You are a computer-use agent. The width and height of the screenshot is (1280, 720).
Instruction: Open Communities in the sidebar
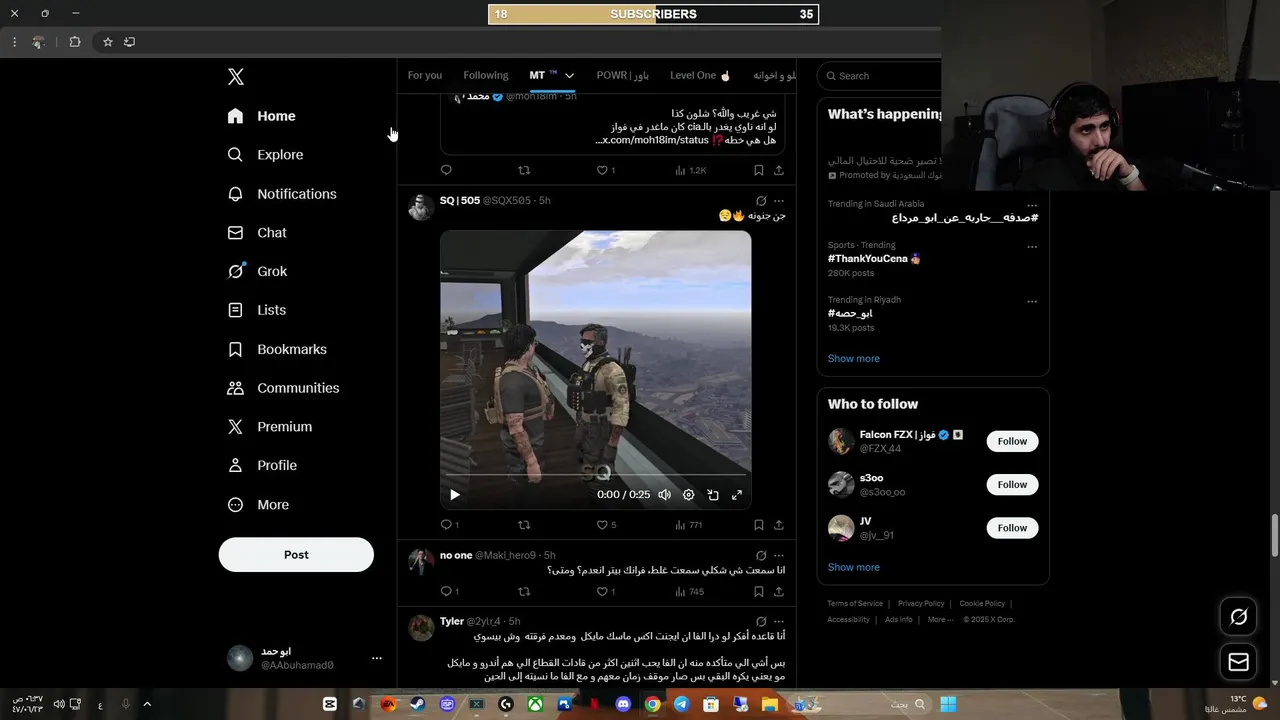coord(283,388)
